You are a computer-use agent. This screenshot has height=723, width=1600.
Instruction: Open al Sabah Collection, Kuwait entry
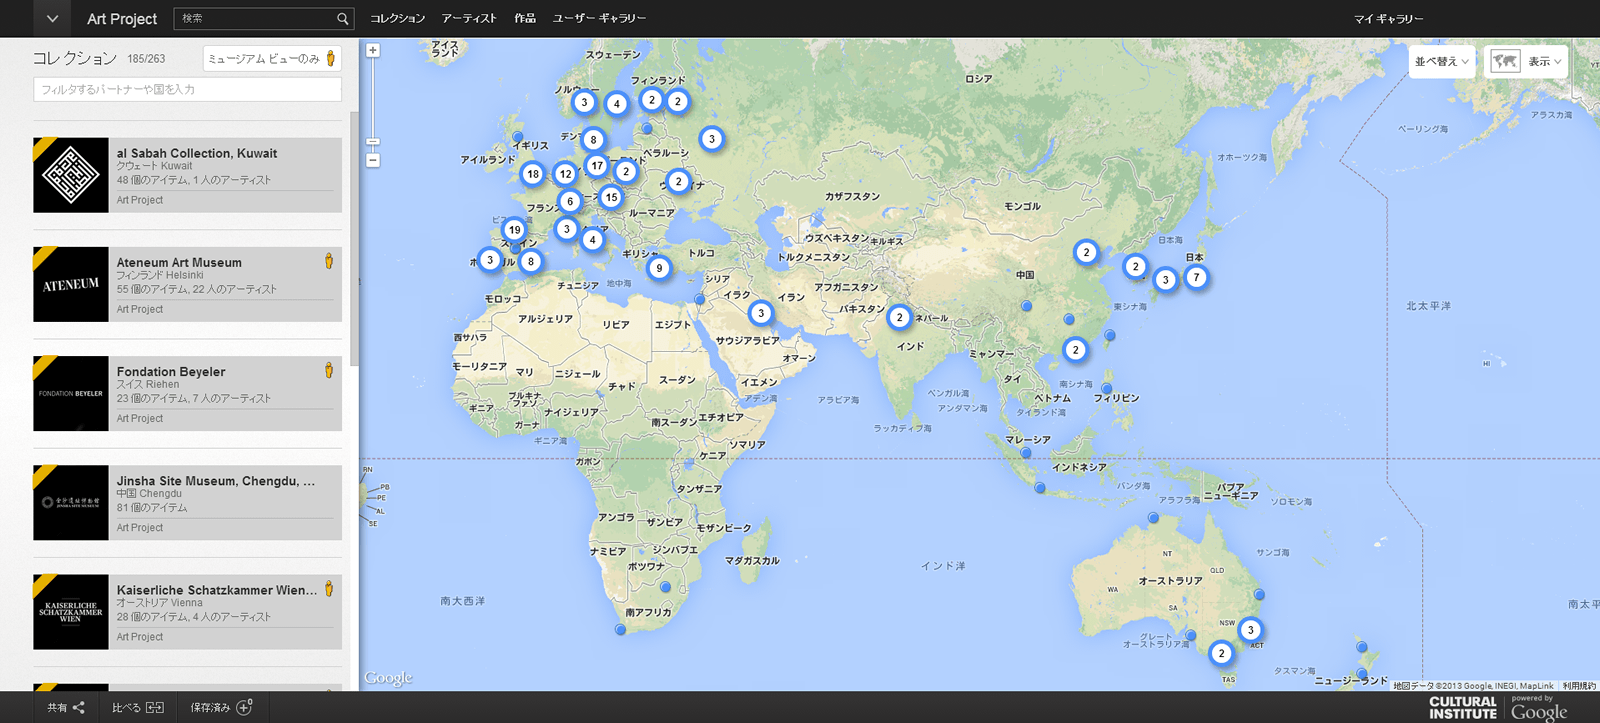(197, 153)
